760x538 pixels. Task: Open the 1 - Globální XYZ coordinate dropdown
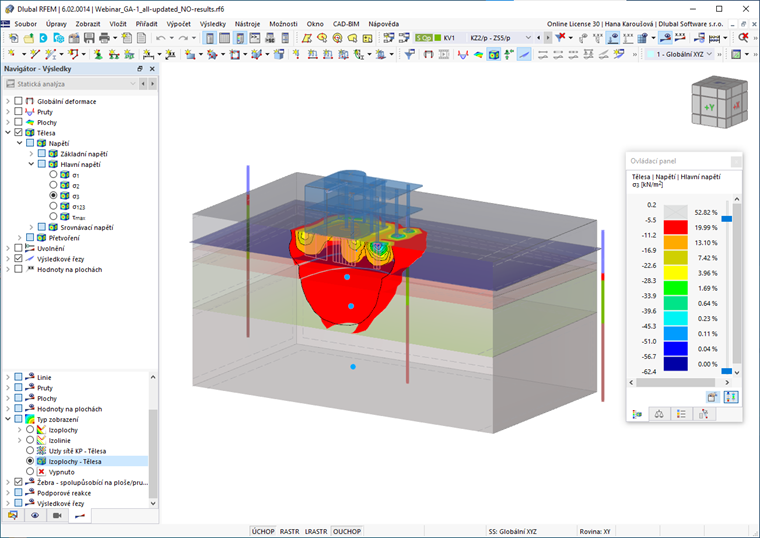coord(680,54)
